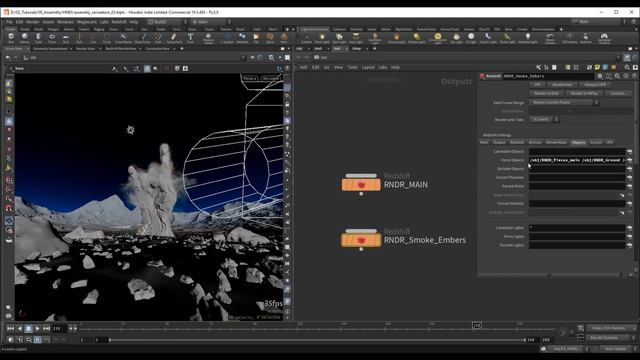Select the Sphere shelf tool
The height and width of the screenshot is (360, 640).
(24, 37)
